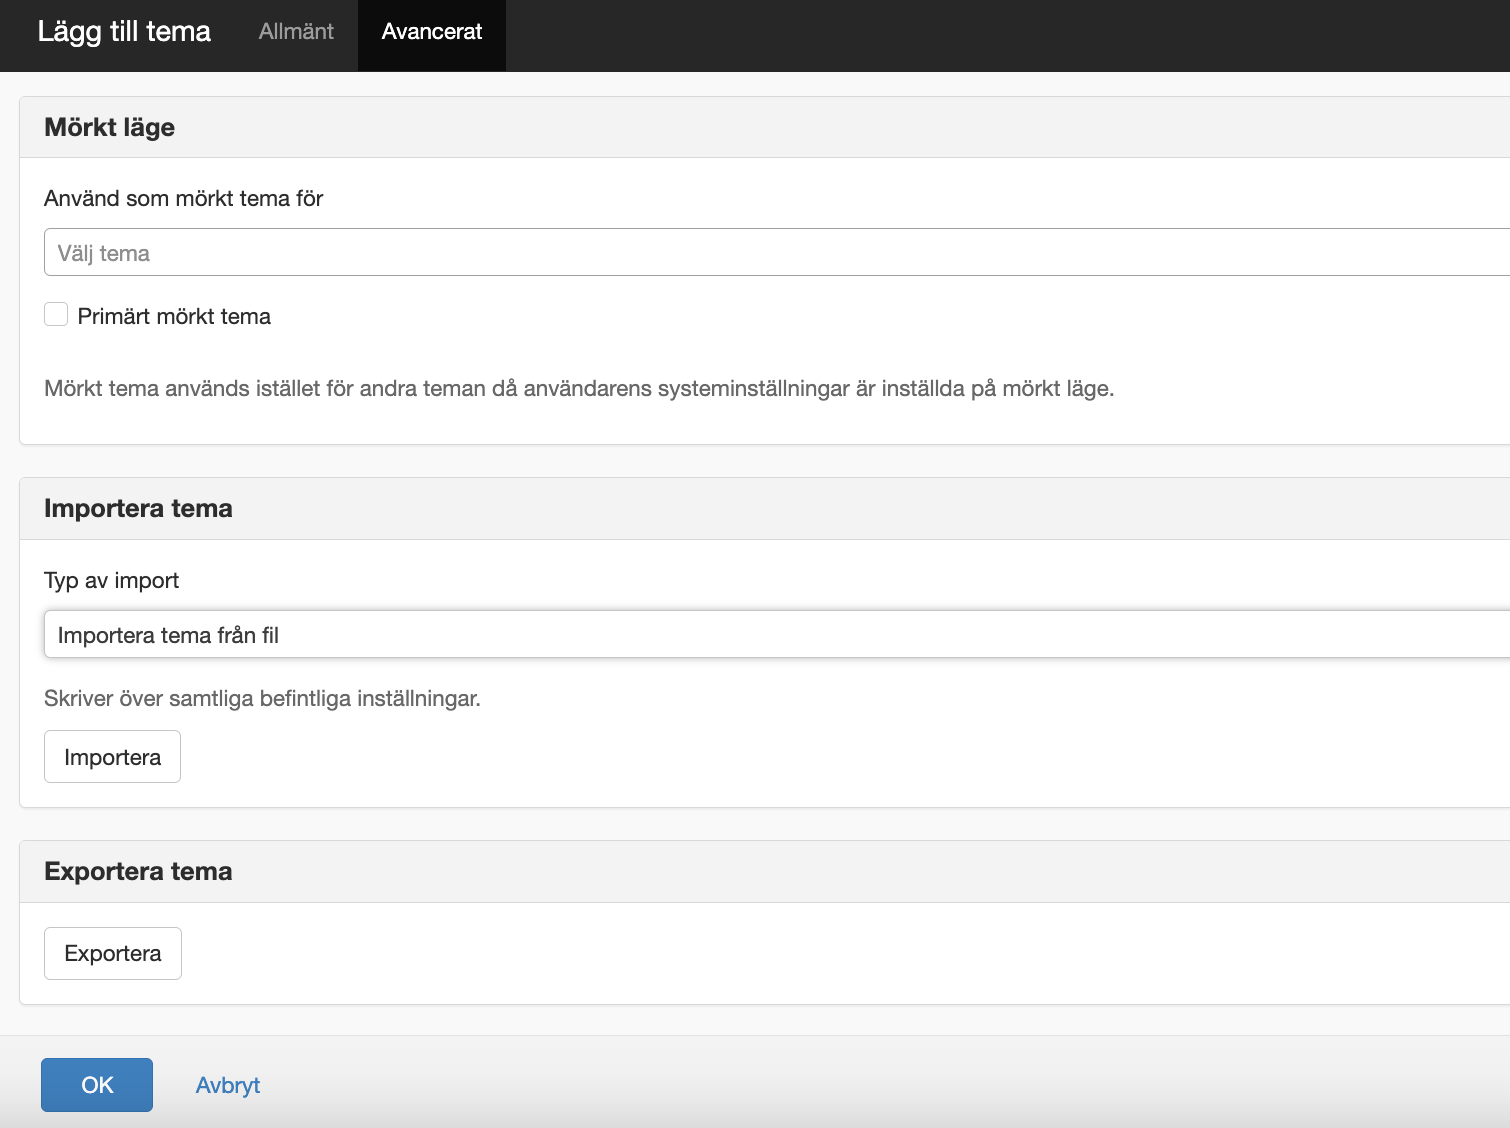Image resolution: width=1510 pixels, height=1128 pixels.
Task: Click the Mörkt tema används istället description text
Action: coord(579,388)
